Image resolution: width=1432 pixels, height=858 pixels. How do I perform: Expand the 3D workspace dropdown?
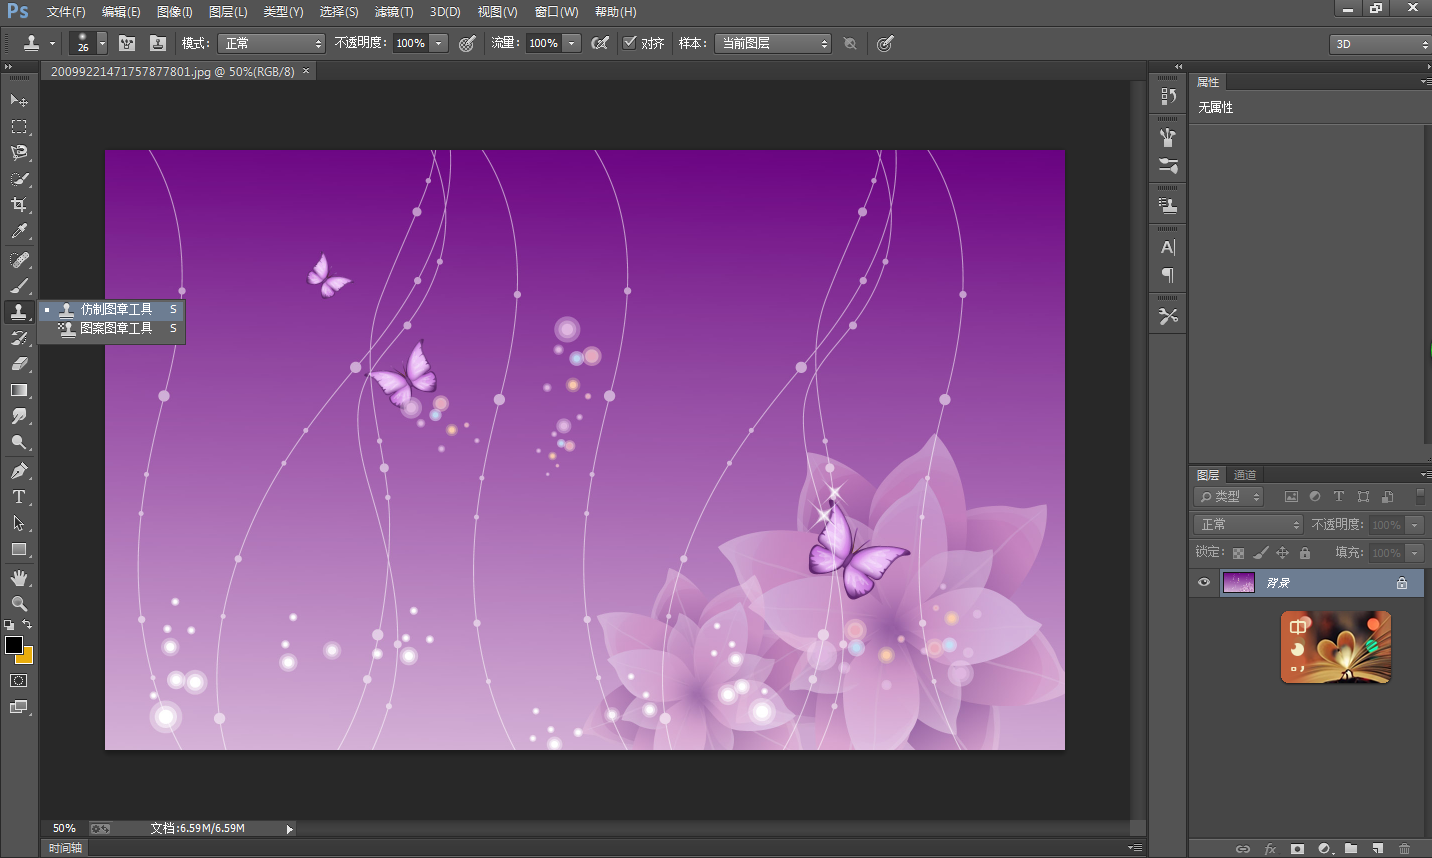tap(1380, 44)
